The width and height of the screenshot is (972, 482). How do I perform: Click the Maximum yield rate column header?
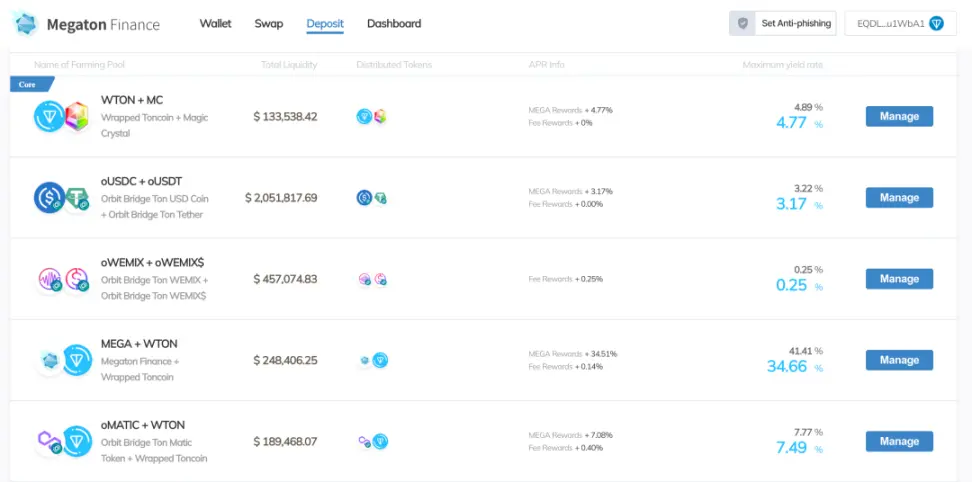(782, 64)
